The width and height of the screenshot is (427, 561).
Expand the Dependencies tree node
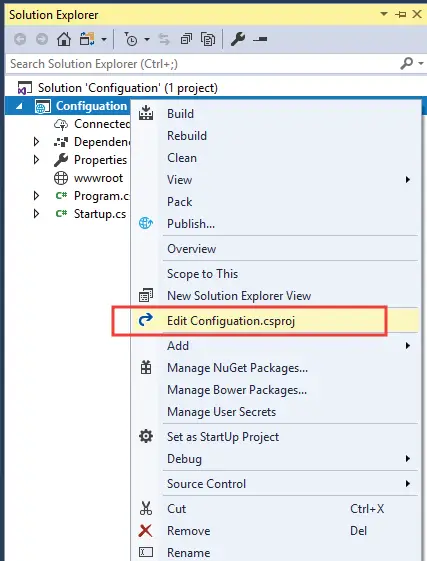click(x=36, y=142)
